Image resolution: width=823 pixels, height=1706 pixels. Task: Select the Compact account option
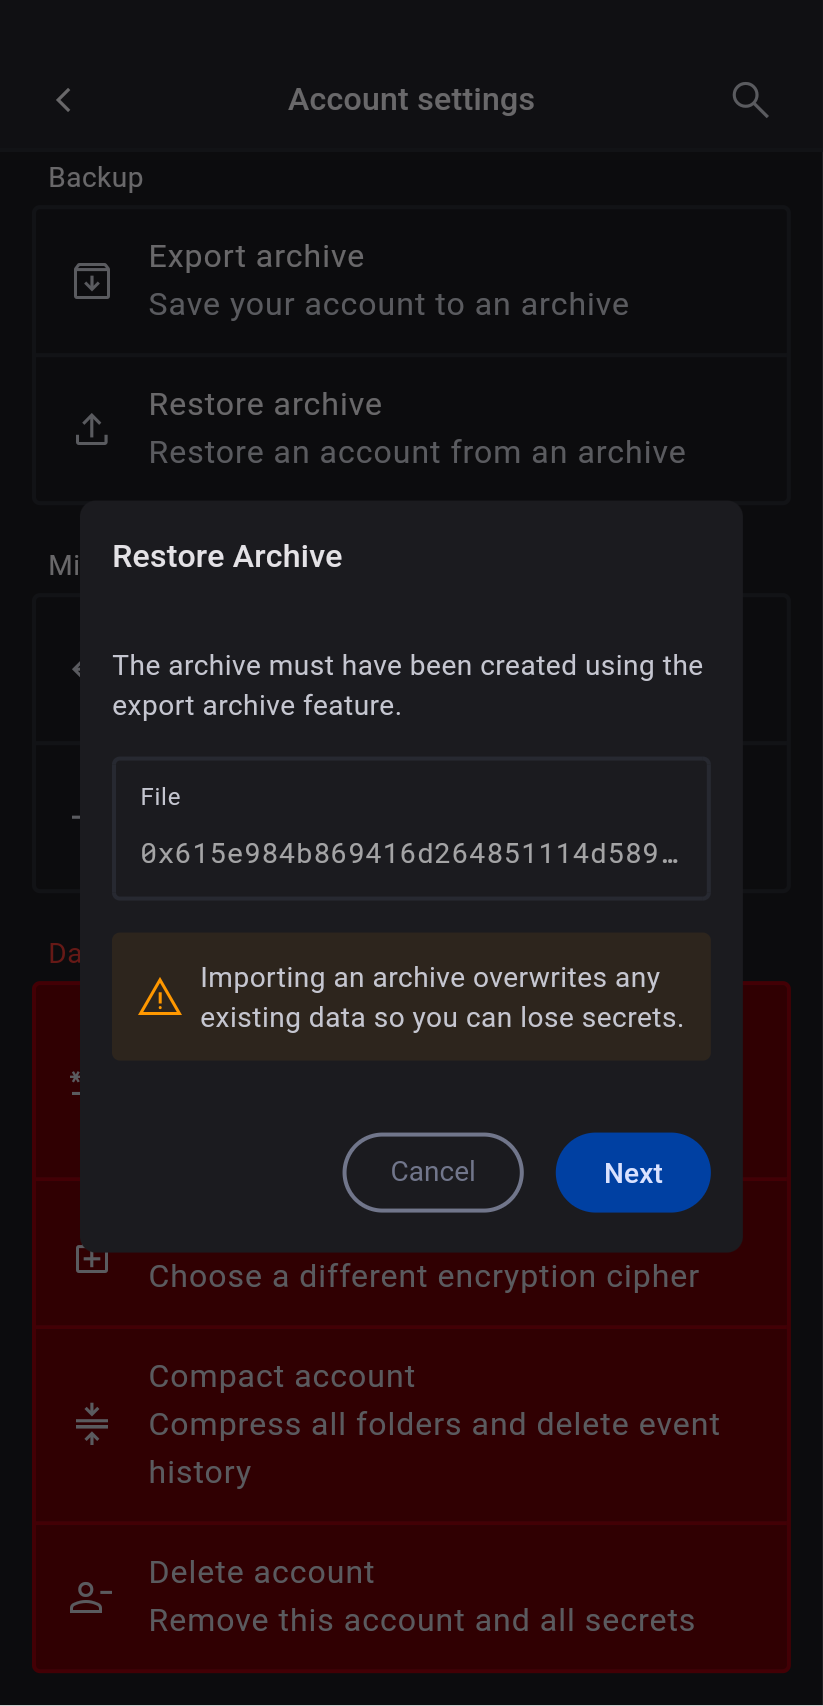point(412,1424)
